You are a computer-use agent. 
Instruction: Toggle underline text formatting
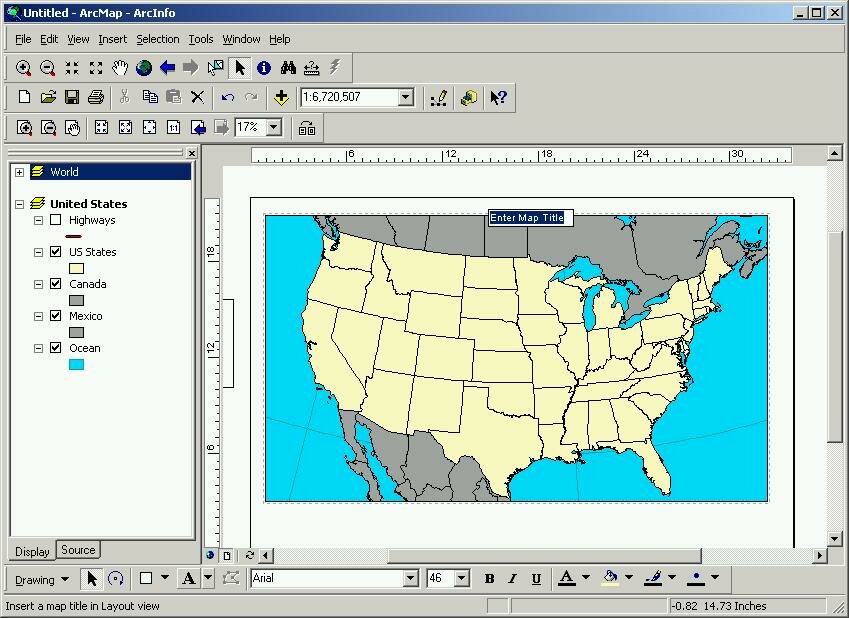coord(536,578)
